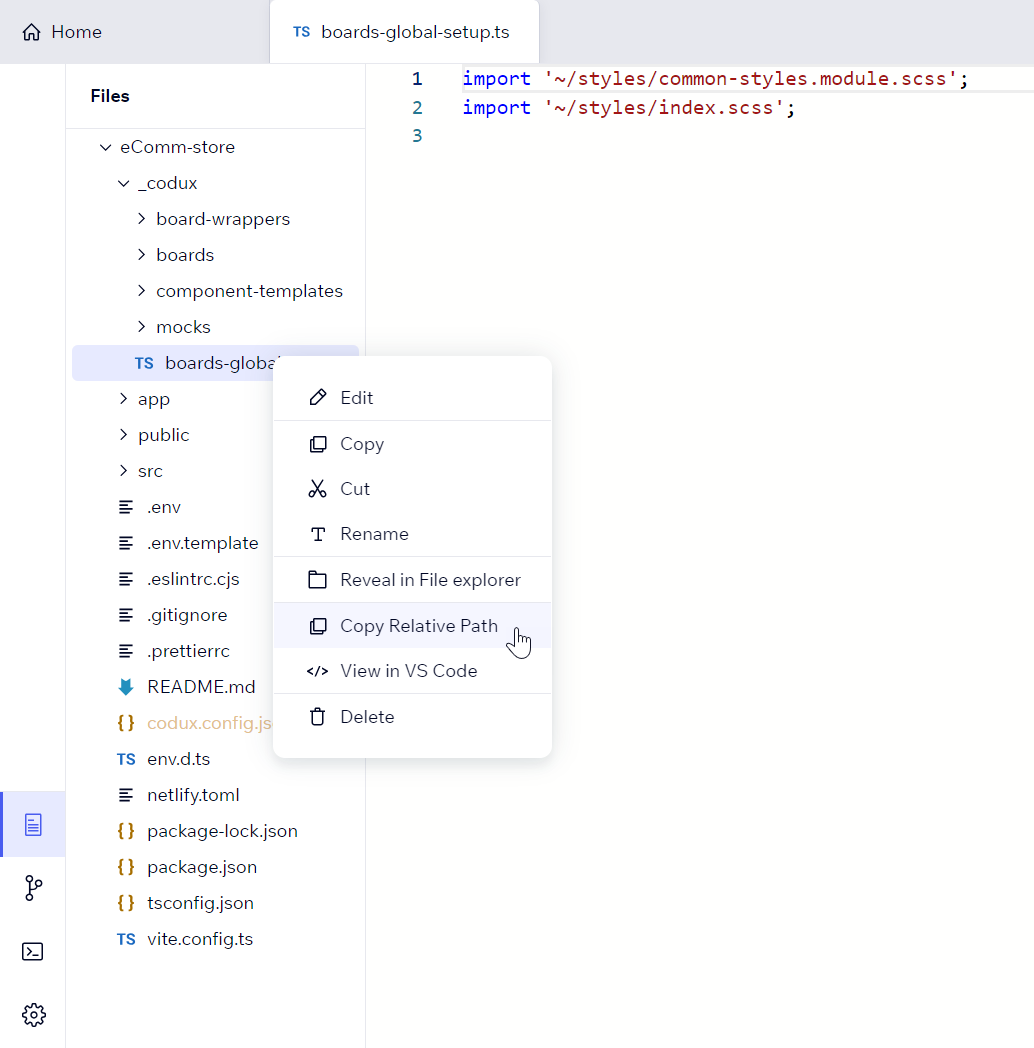
Task: Expand the component-templates folder chevron
Action: click(142, 291)
